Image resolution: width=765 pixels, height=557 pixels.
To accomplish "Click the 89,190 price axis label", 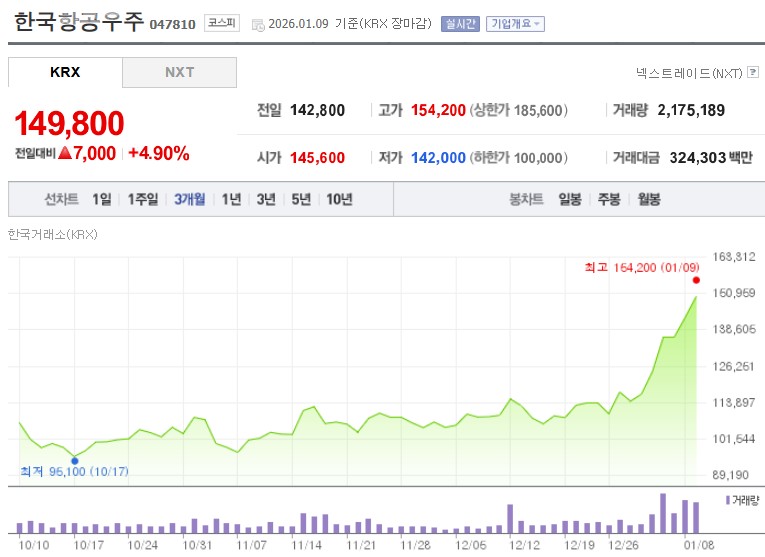I will (x=730, y=475).
